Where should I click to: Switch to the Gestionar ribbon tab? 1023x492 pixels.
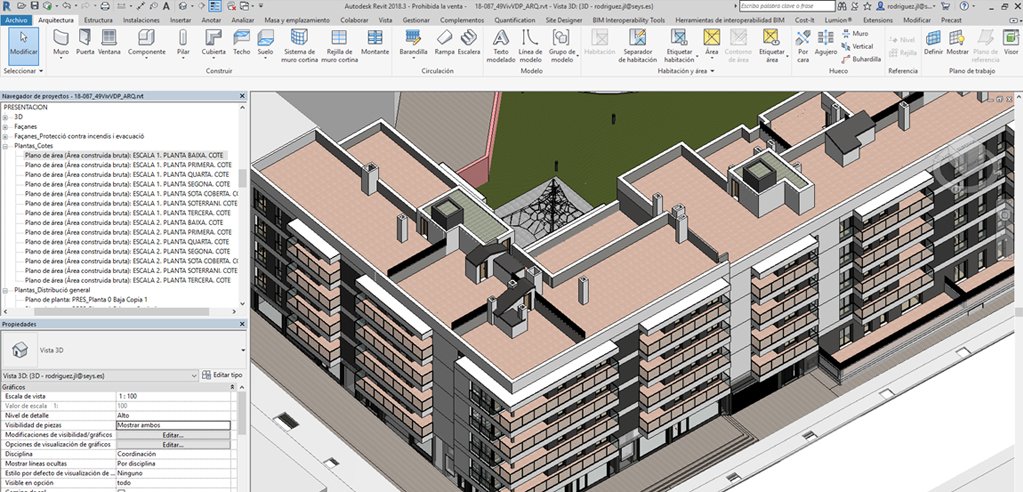tap(416, 20)
